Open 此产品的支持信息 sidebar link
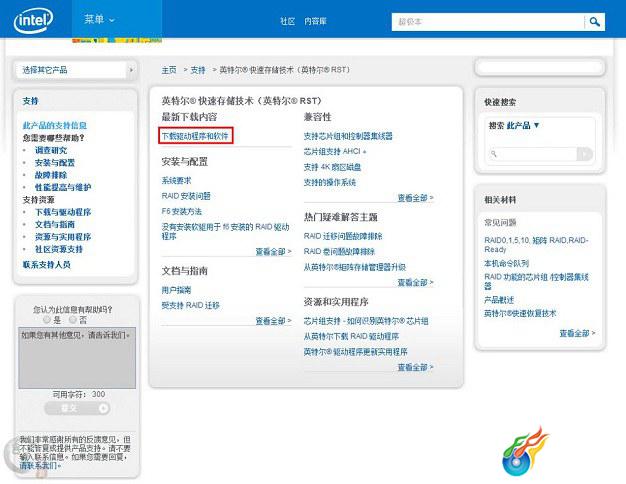 click(x=55, y=125)
